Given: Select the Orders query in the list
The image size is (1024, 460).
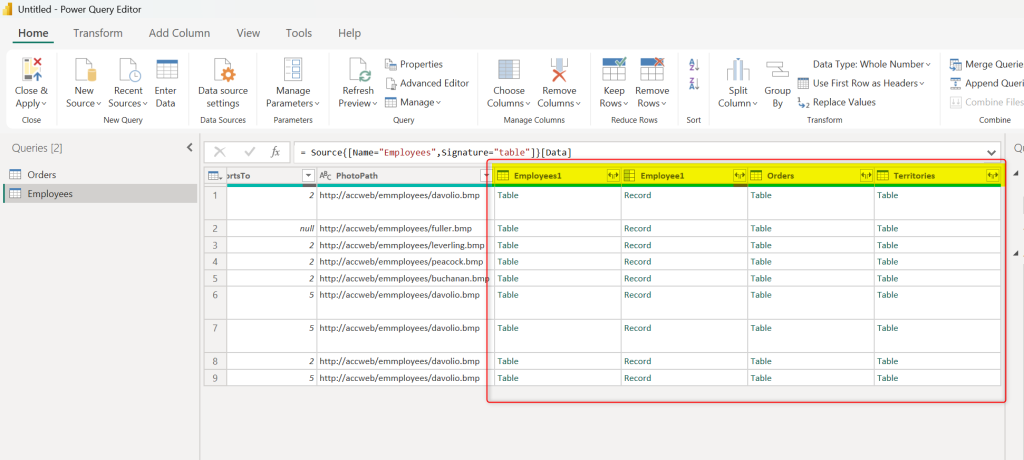Looking at the screenshot, I should (x=41, y=174).
